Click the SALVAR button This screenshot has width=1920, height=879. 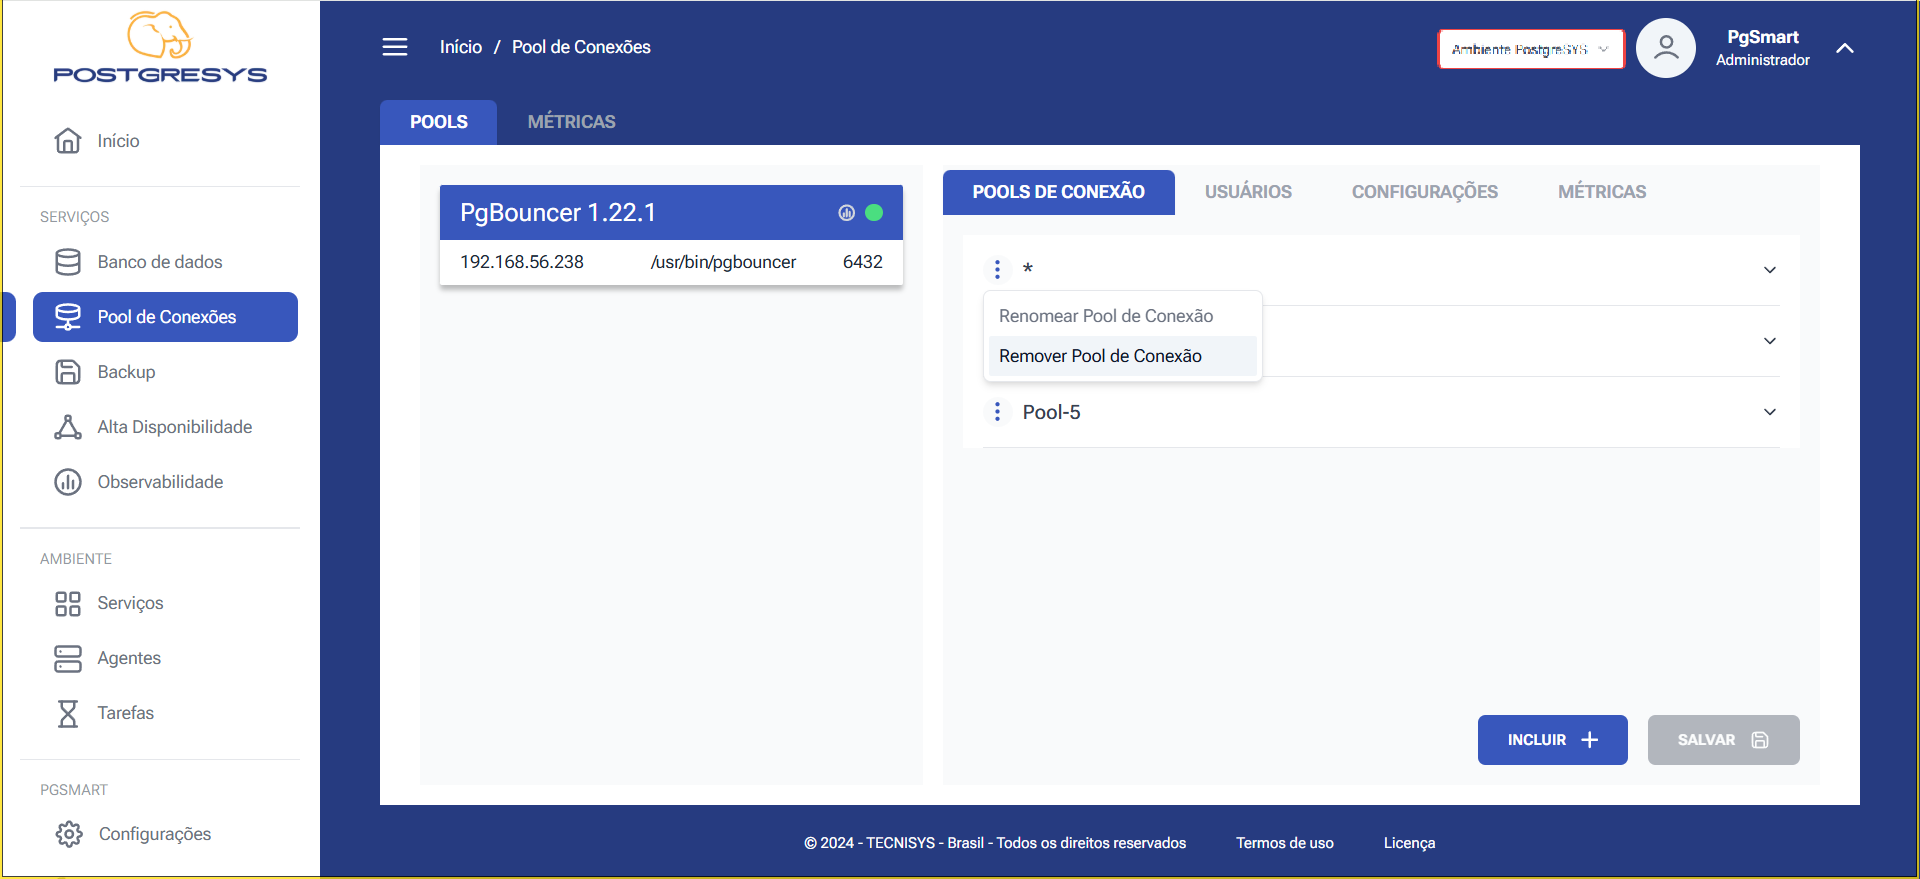1724,740
